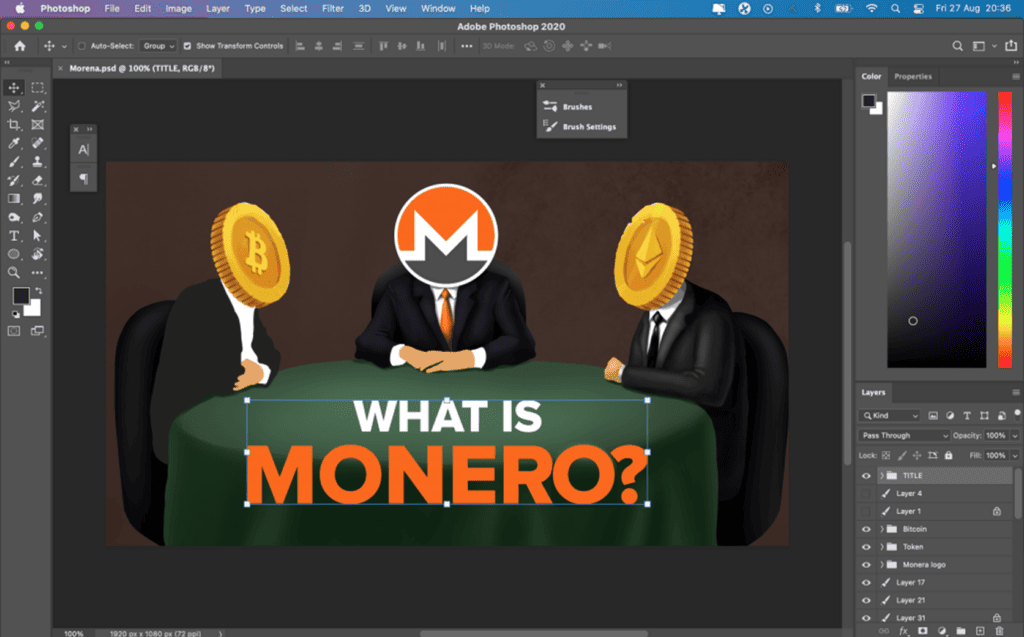The height and width of the screenshot is (637, 1024).
Task: Select the Horizontal Type tool
Action: (14, 236)
